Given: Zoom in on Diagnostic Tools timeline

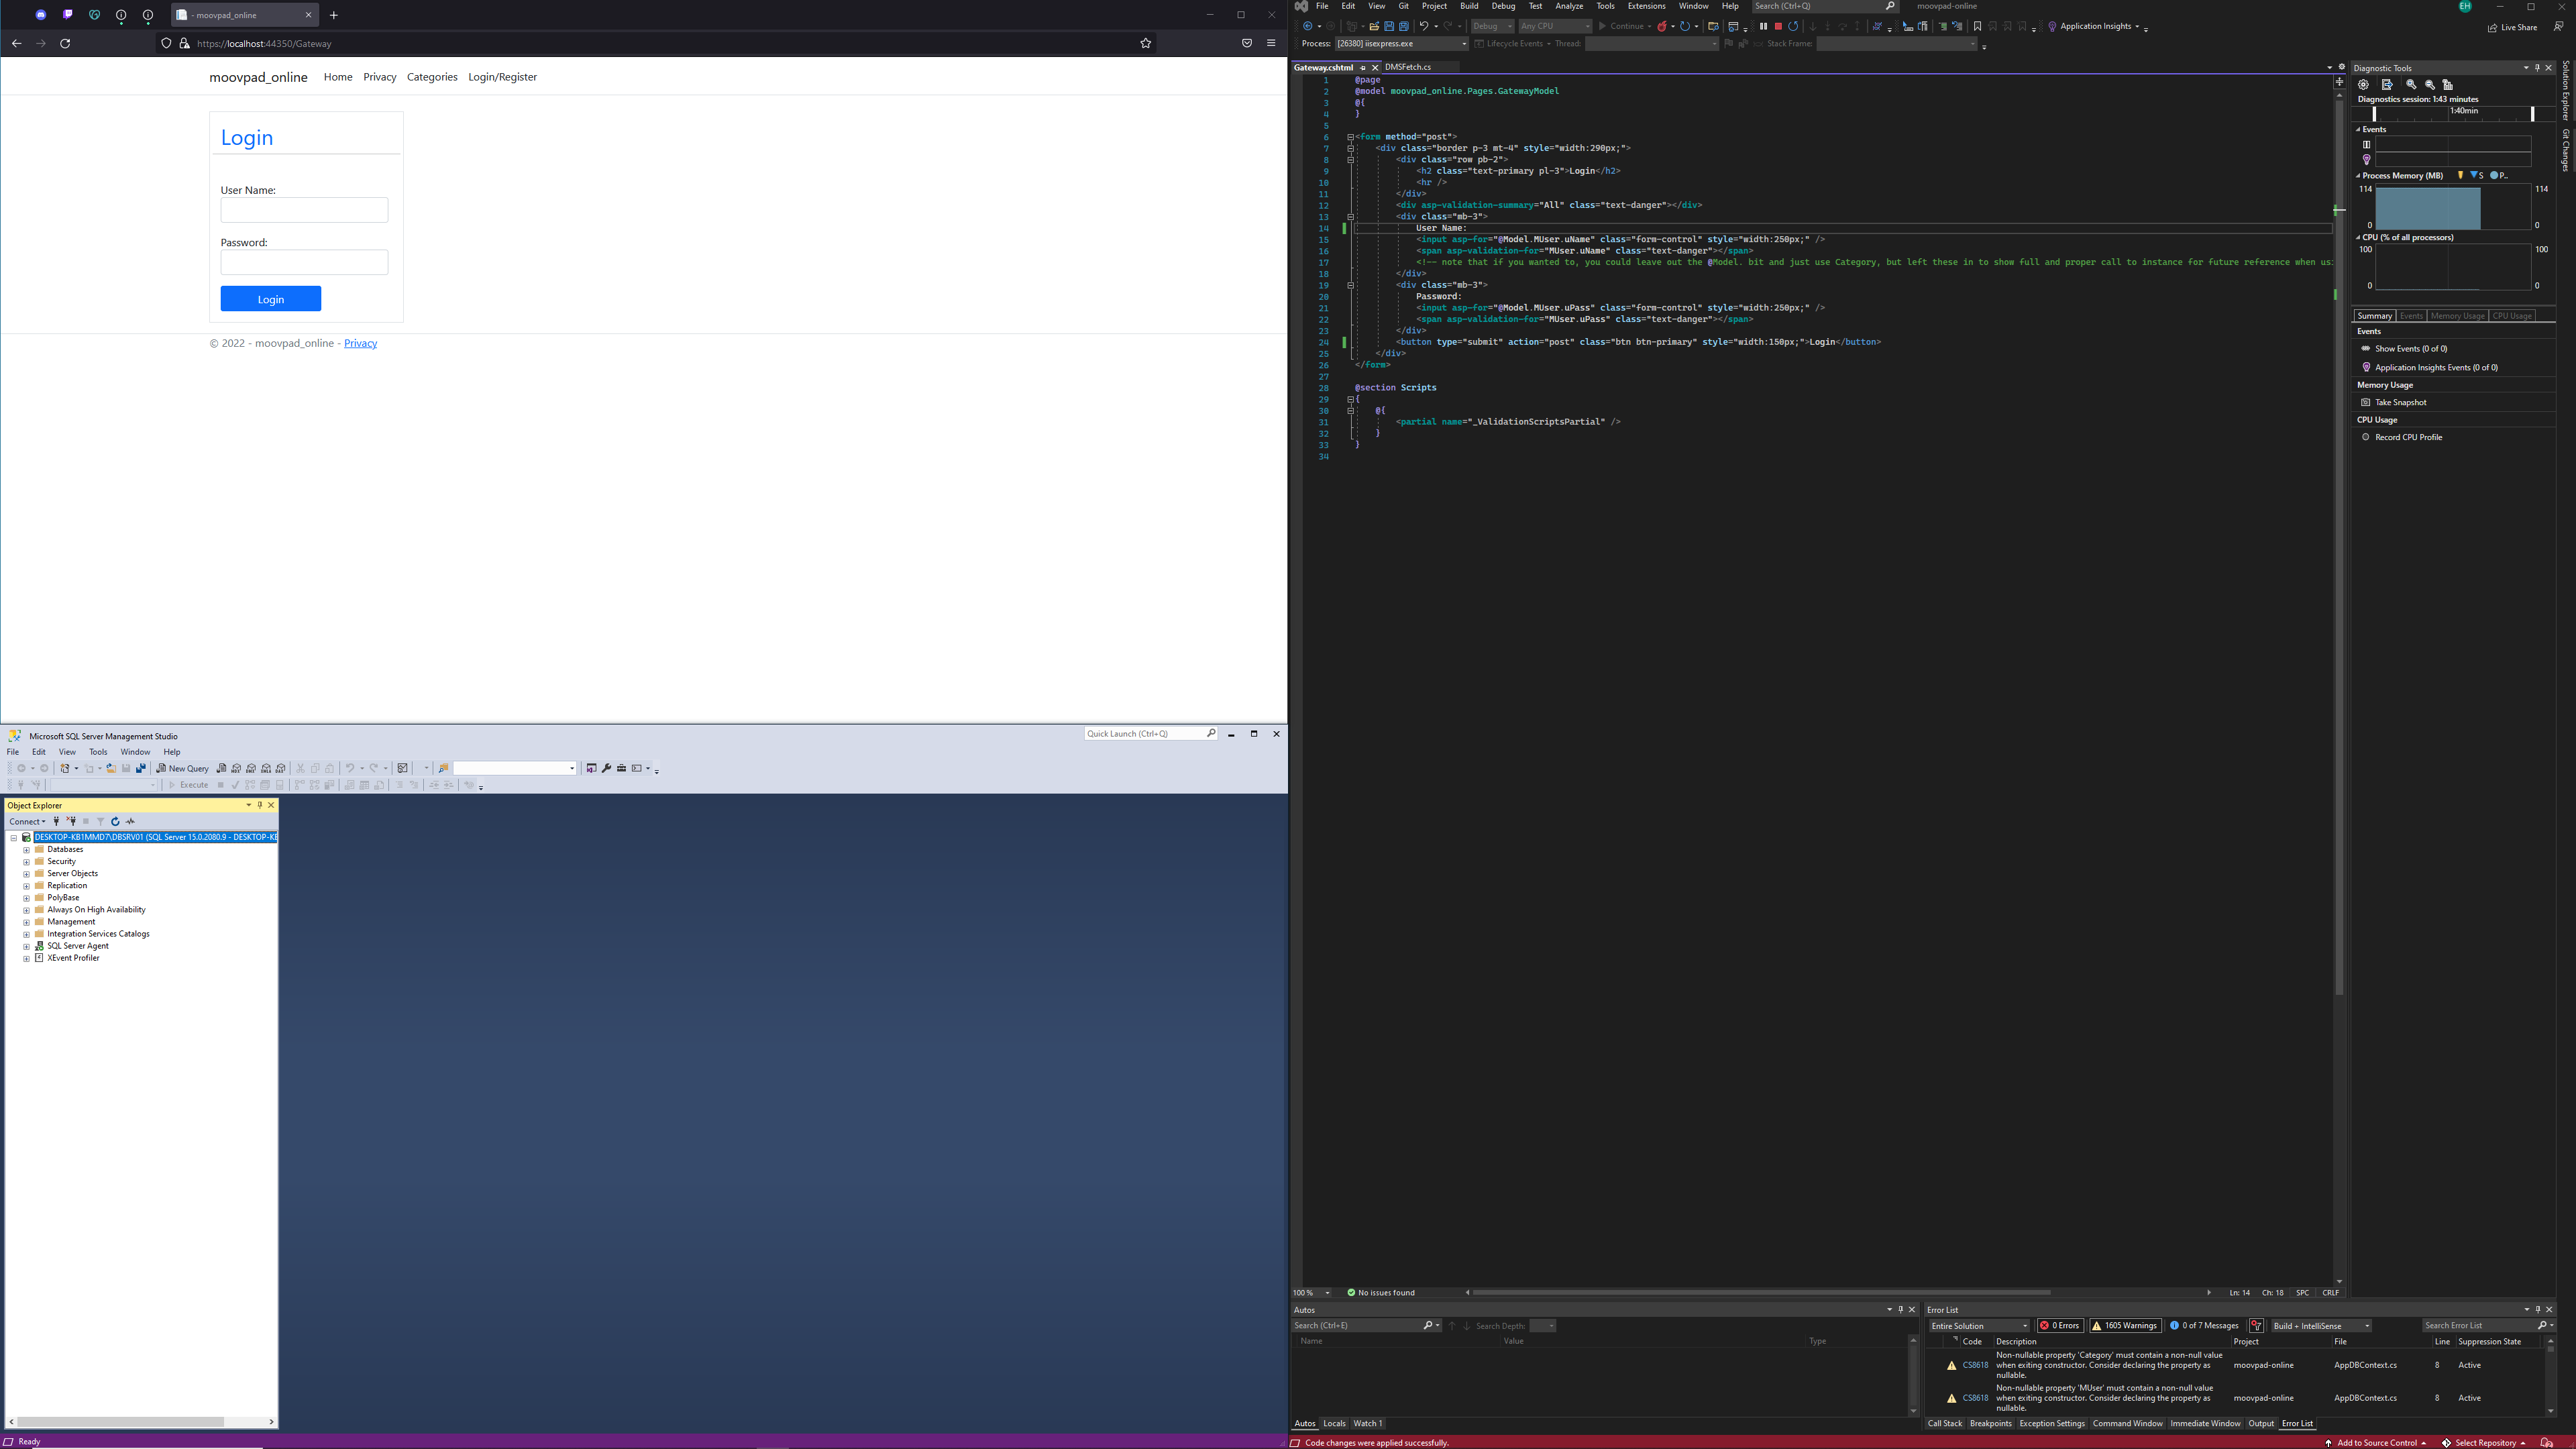Looking at the screenshot, I should pyautogui.click(x=2411, y=85).
